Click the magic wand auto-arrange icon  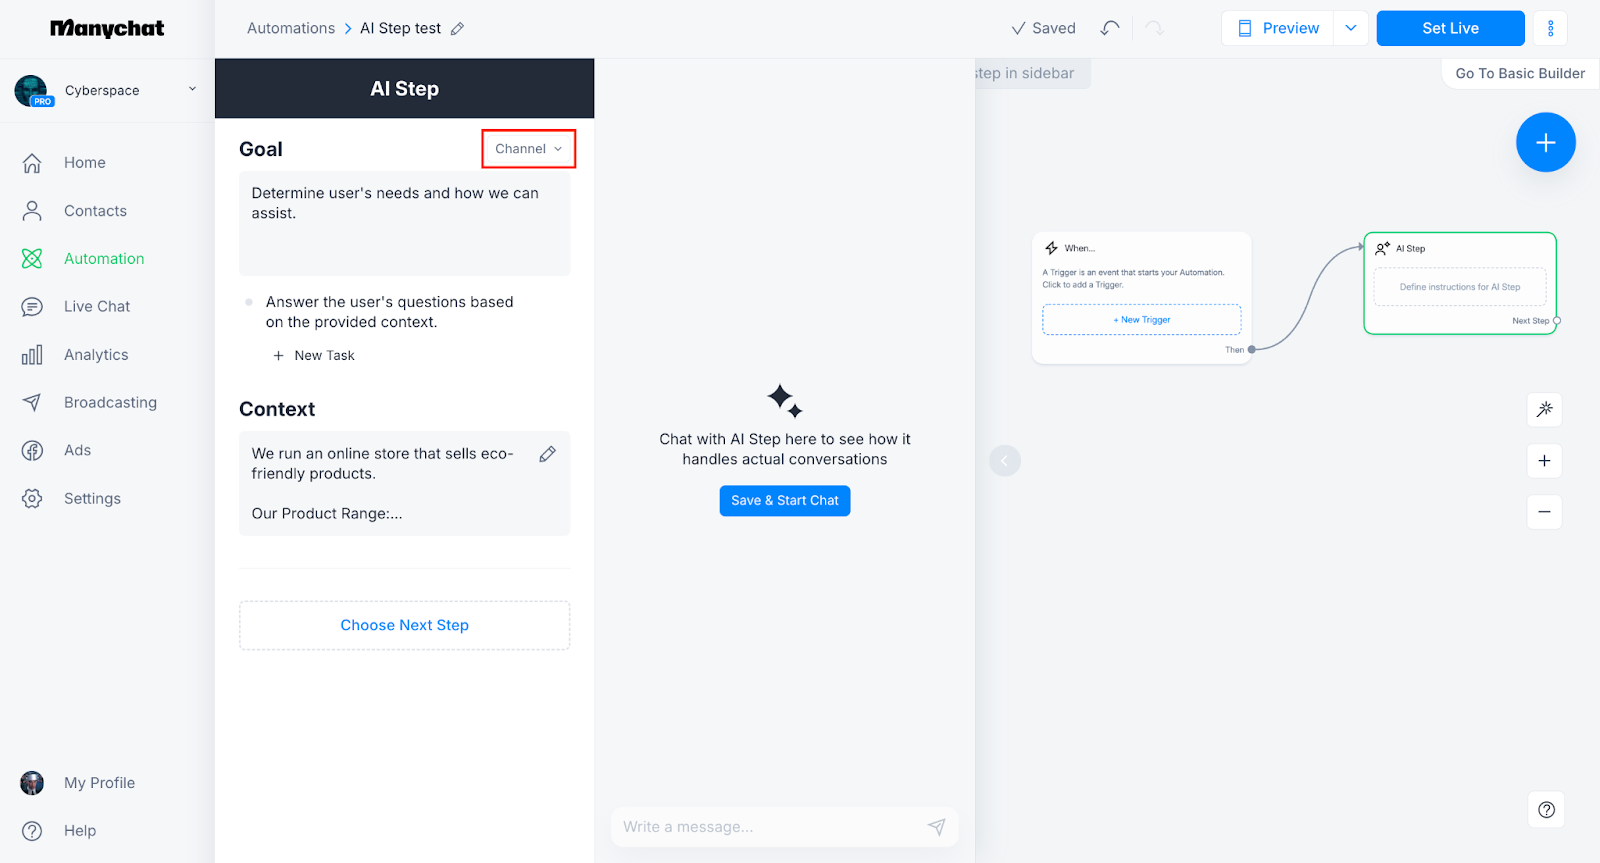1544,409
